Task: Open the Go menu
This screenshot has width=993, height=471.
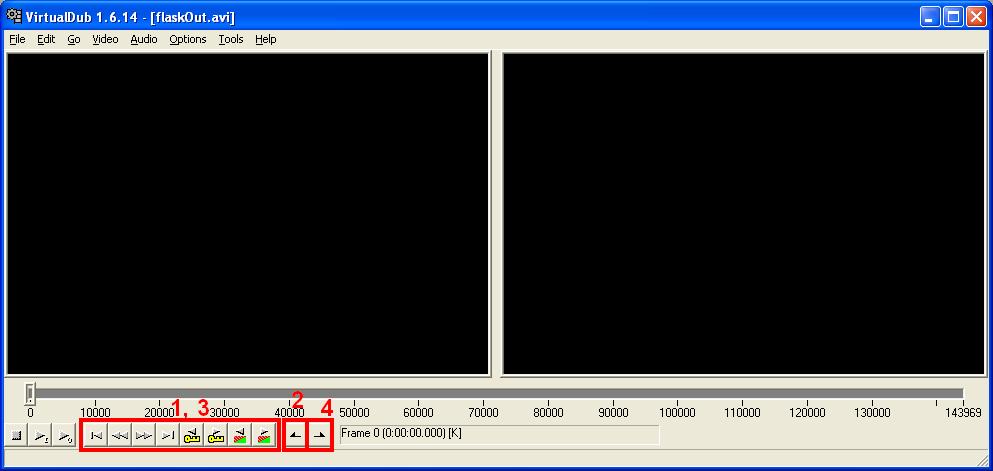Action: coord(73,39)
